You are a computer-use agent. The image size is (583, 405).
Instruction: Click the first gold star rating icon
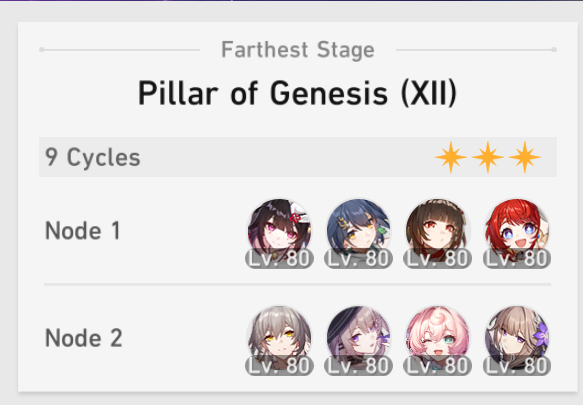(x=451, y=157)
